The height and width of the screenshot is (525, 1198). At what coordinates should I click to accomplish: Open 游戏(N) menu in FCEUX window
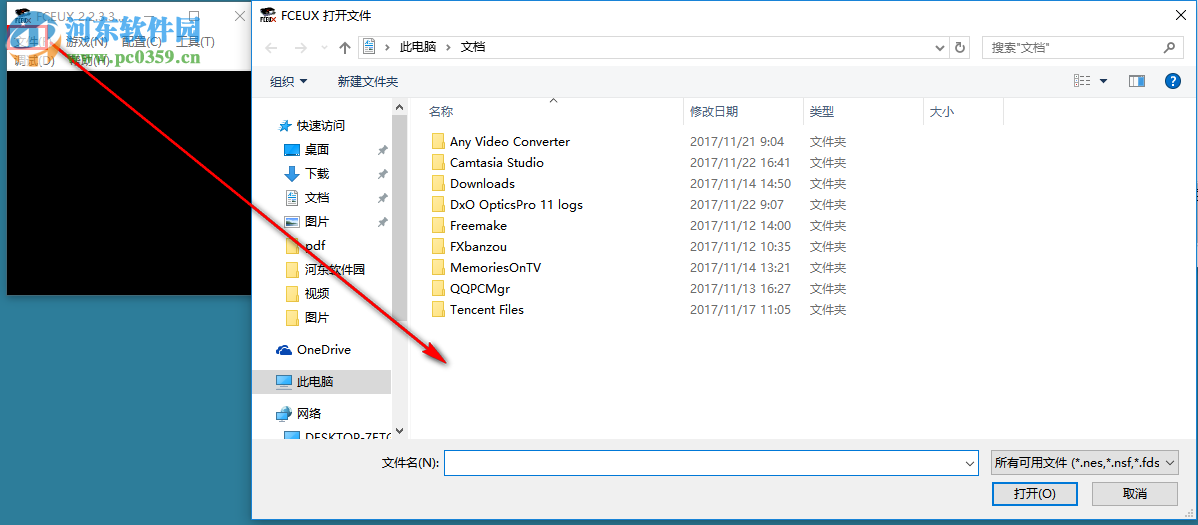tap(86, 42)
